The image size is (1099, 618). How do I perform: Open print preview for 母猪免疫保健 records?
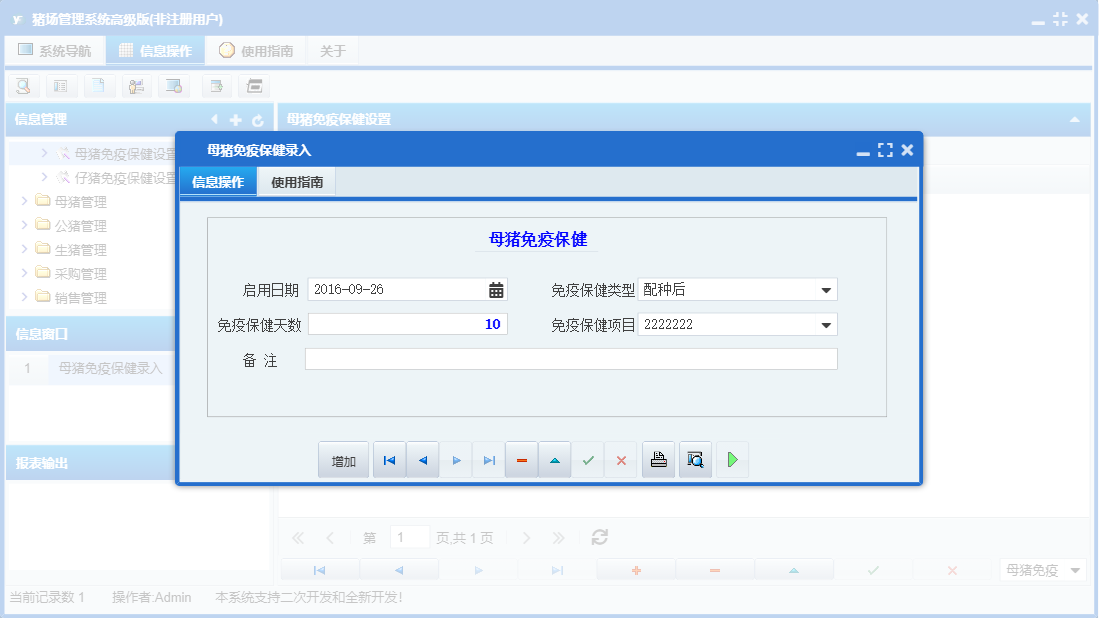695,459
